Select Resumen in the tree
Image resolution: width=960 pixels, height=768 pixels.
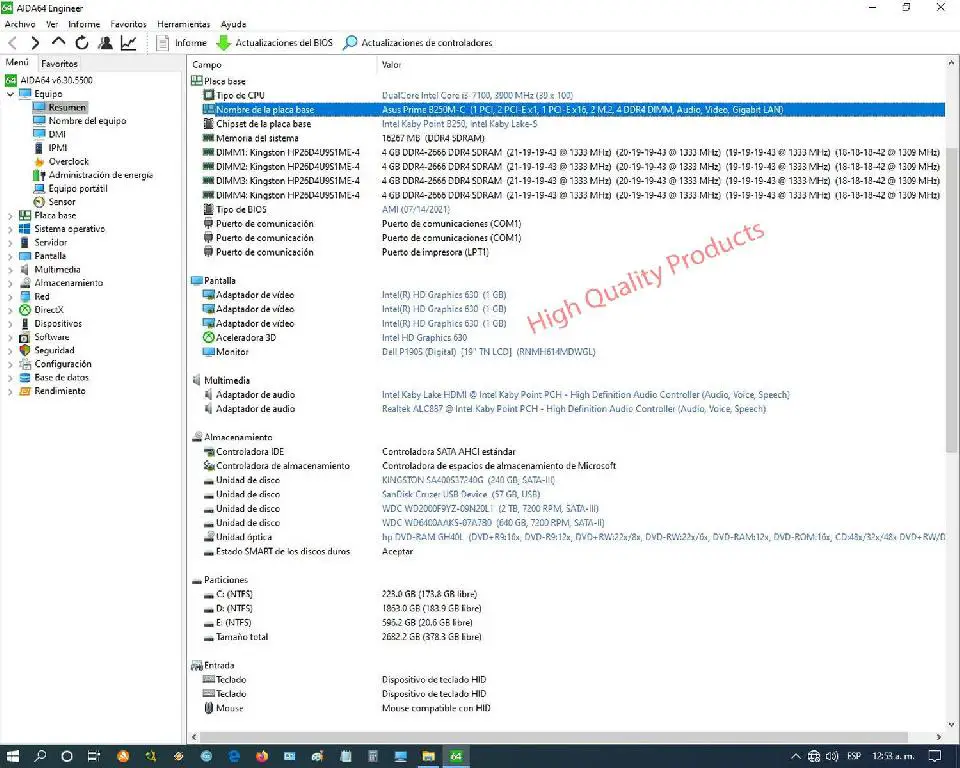[67, 107]
